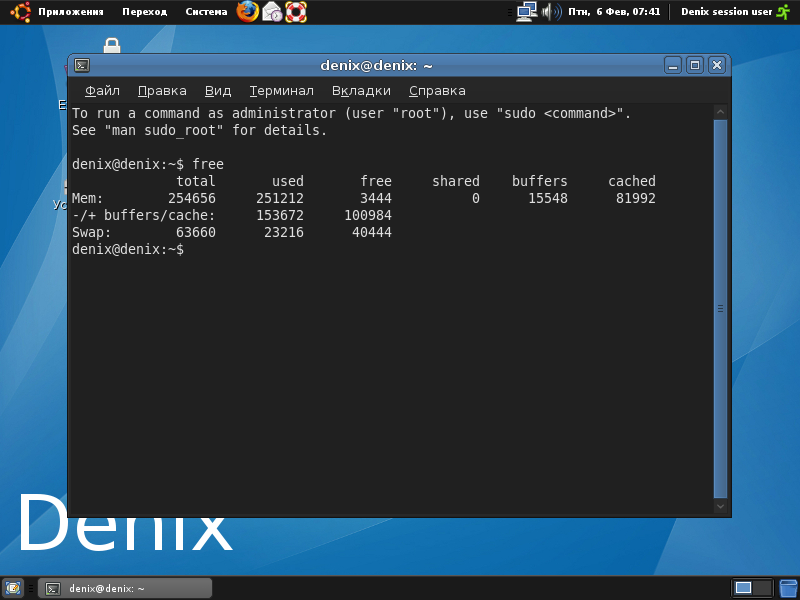Open the Система menu
The height and width of the screenshot is (600, 800).
tap(206, 12)
